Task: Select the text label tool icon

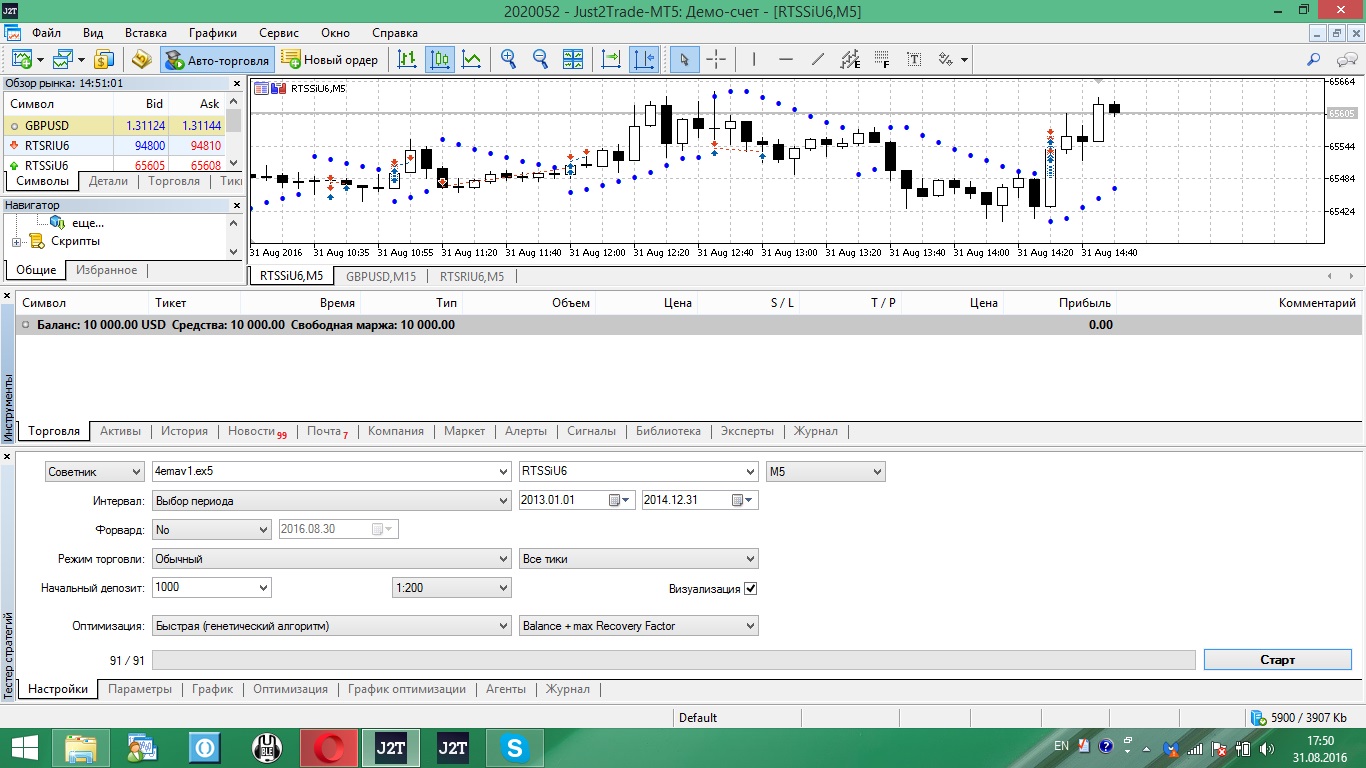Action: point(914,60)
